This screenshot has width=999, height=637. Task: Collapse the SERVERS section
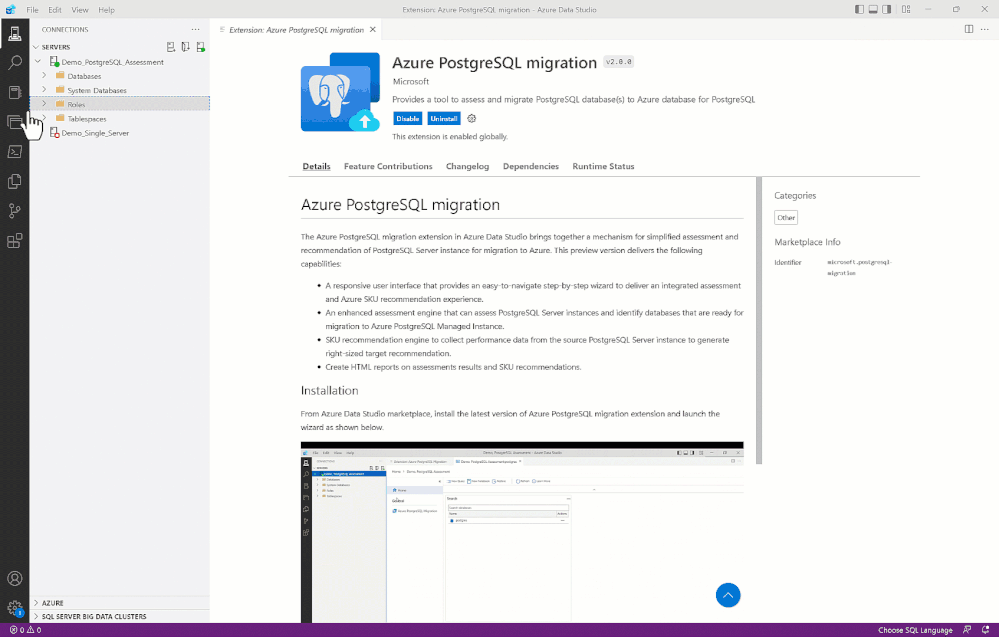pyautogui.click(x=36, y=47)
